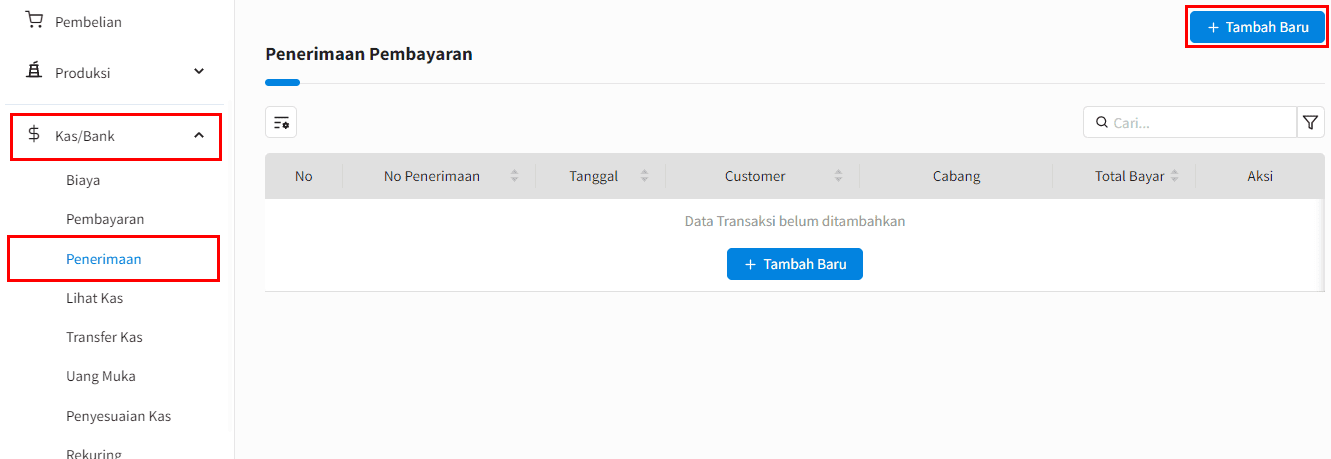Sort by the Total Bayar column arrows
1331x459 pixels.
point(1174,176)
